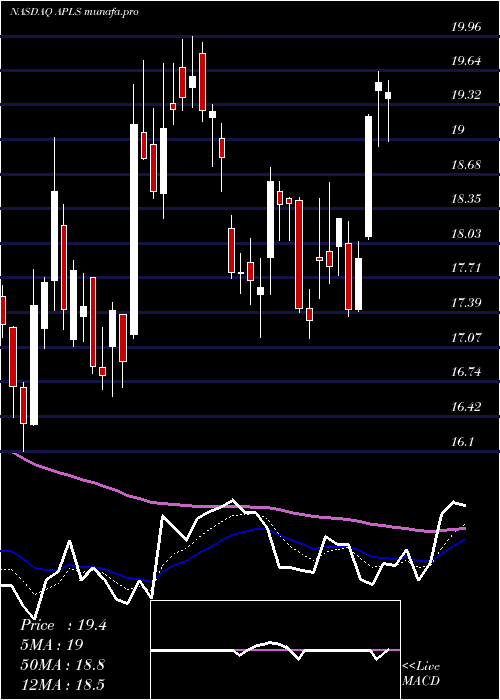The height and width of the screenshot is (700, 500).
Task: Click the 18.35 price axis label
Action: point(466,198)
